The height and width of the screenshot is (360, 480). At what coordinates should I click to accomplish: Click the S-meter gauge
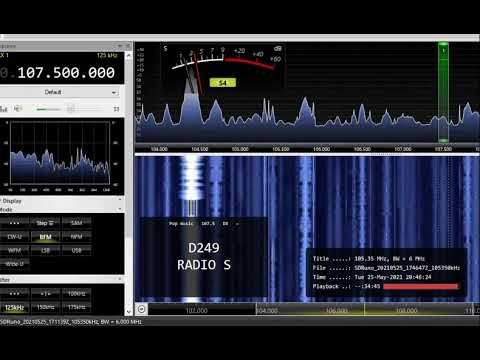[223, 67]
